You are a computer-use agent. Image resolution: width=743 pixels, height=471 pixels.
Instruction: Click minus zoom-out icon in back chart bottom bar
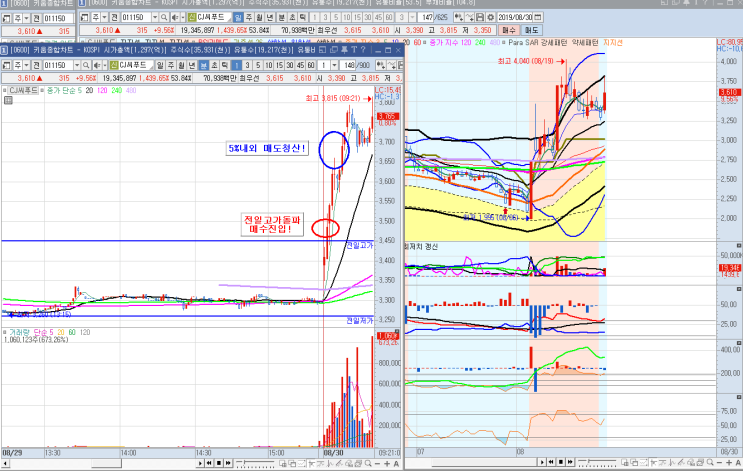point(719,462)
